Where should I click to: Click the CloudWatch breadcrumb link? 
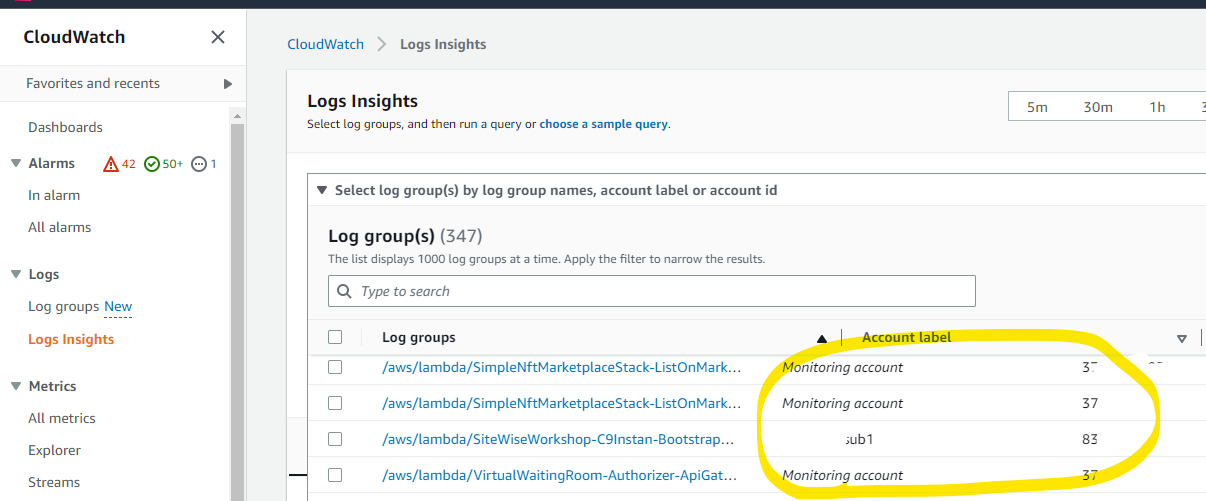click(325, 44)
